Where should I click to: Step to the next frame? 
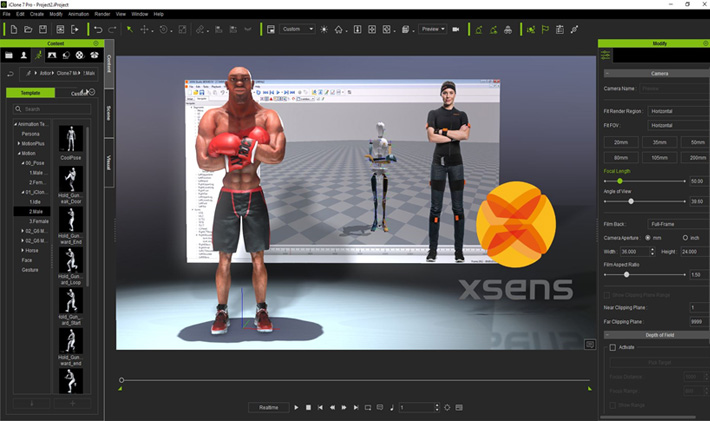point(344,407)
